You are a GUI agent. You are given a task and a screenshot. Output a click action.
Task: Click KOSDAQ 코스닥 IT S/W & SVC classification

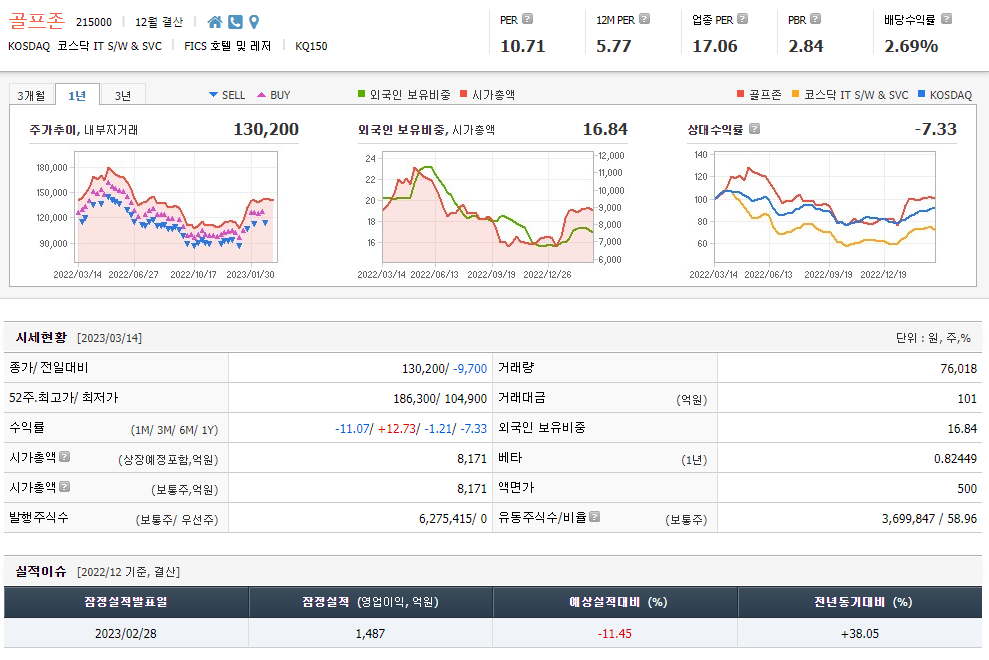point(85,46)
